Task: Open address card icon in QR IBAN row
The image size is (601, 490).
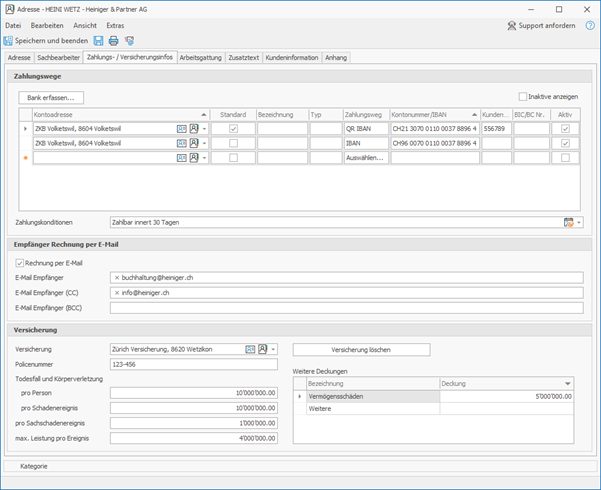Action: click(182, 129)
